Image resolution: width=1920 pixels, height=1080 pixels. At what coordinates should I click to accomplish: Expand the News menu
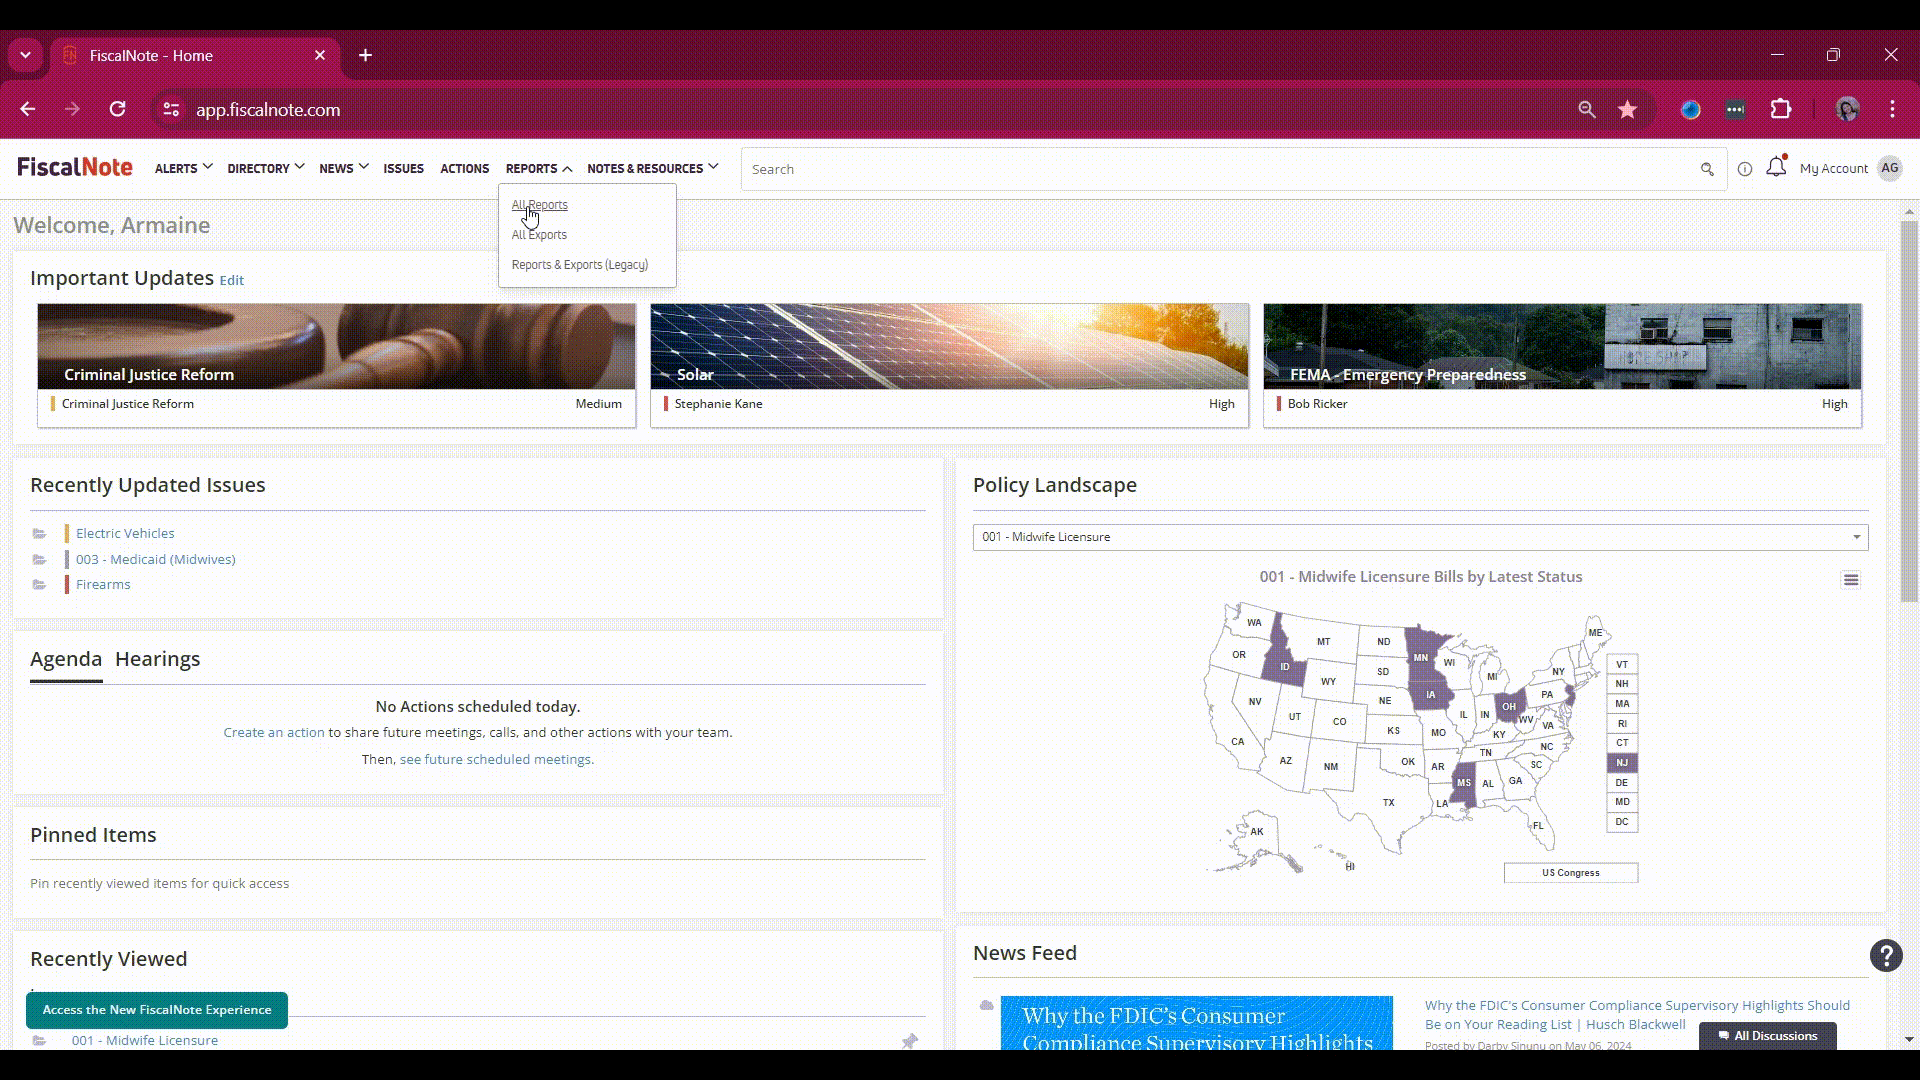[x=343, y=168]
